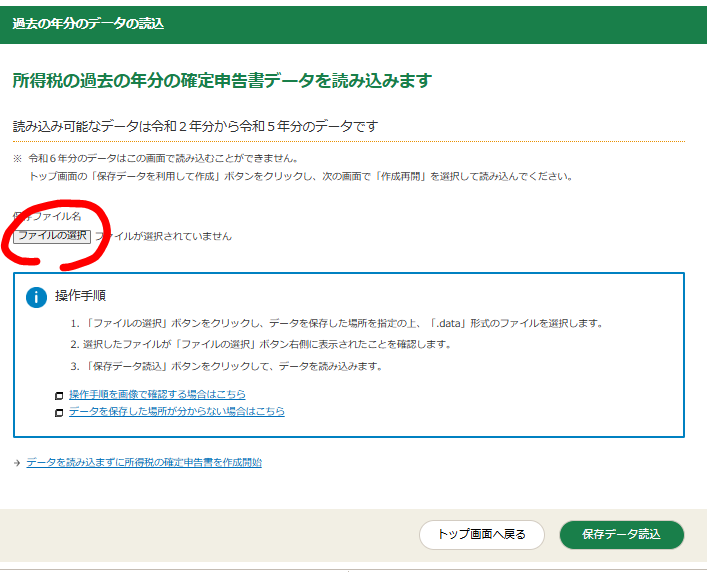
Task: Click the new-window icon before 操作手順を画像で確認する link
Action: [59, 396]
